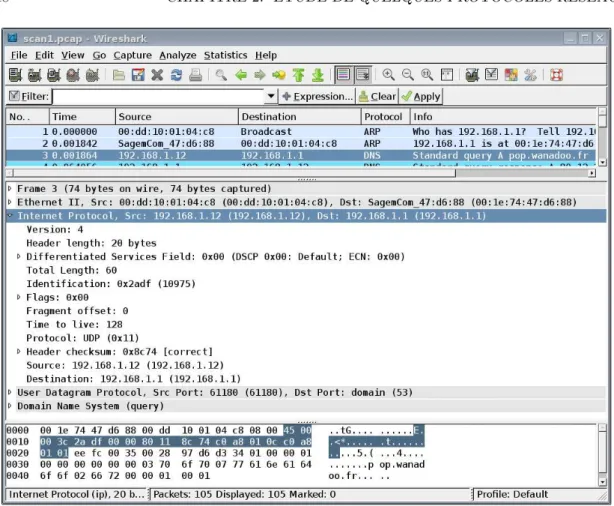Collapse the Internet Protocol tree node
Viewport: 614px width, 506px height.
point(10,215)
